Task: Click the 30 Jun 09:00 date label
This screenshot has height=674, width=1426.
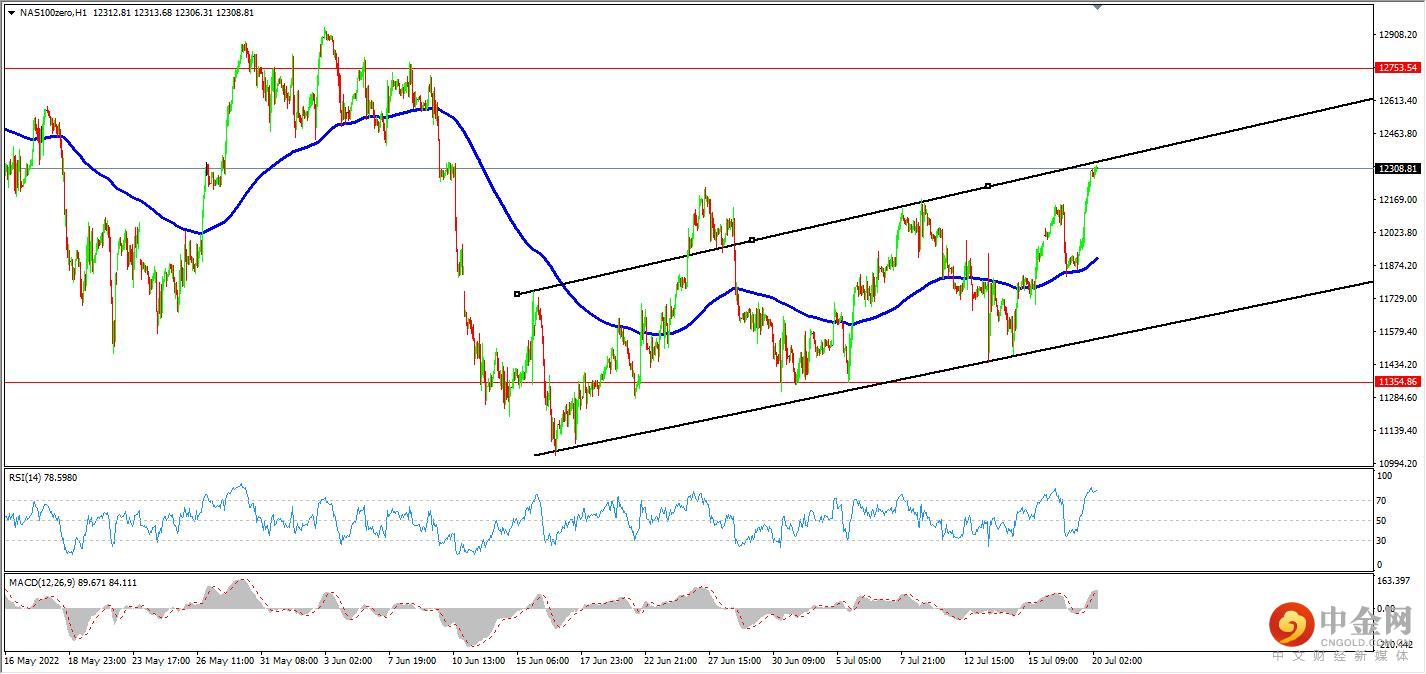Action: (799, 661)
